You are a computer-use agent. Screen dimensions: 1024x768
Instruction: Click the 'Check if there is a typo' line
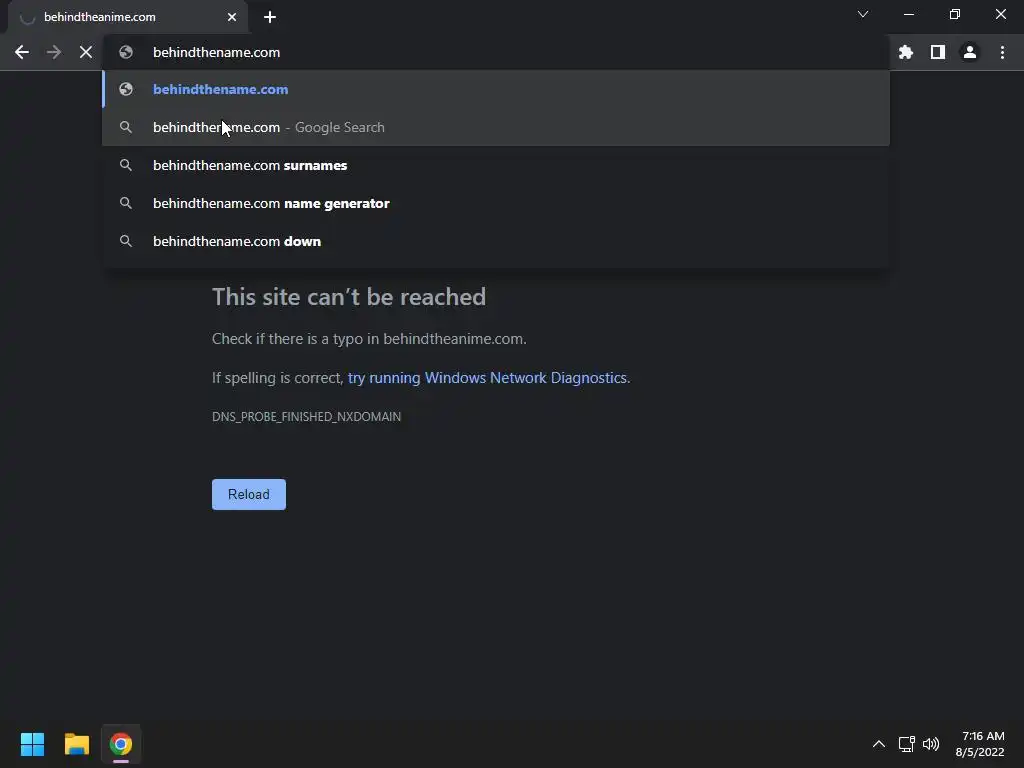click(369, 339)
